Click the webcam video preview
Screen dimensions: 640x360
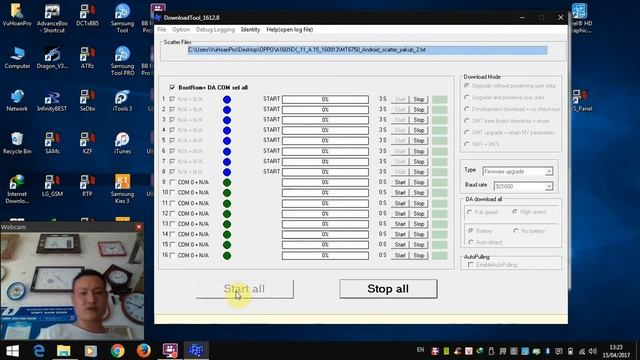pyautogui.click(x=72, y=286)
